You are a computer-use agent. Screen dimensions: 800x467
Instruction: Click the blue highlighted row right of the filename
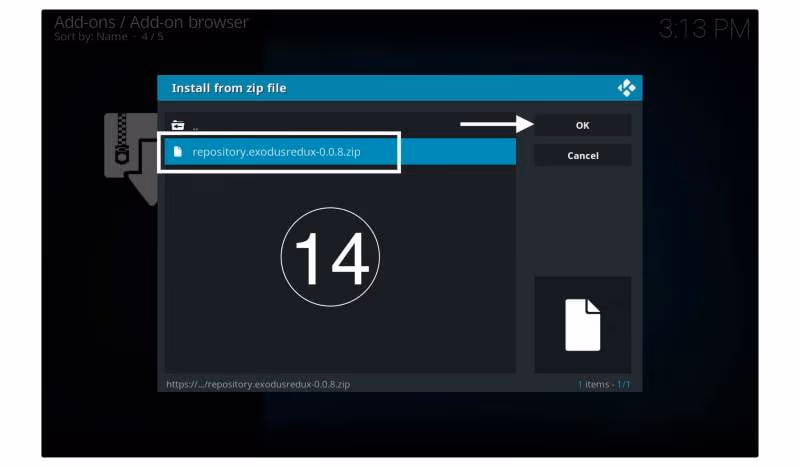tap(458, 152)
